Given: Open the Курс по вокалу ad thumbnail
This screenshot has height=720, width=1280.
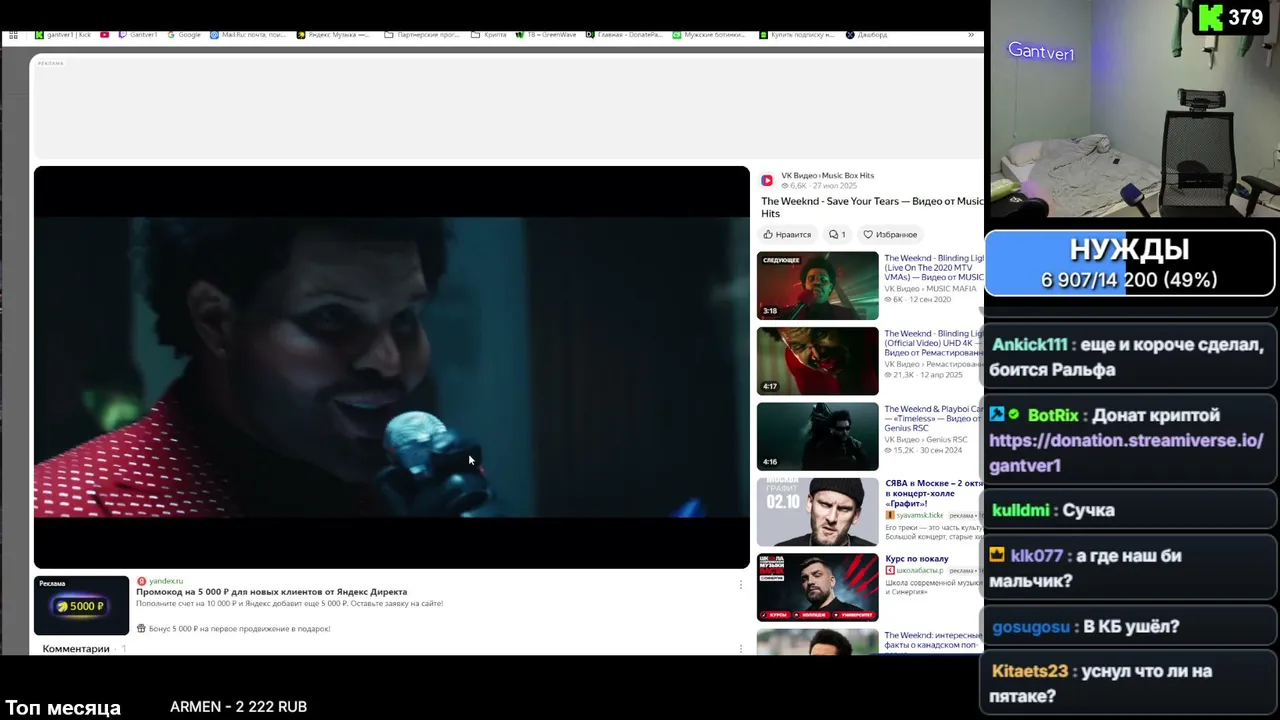Looking at the screenshot, I should (x=817, y=587).
